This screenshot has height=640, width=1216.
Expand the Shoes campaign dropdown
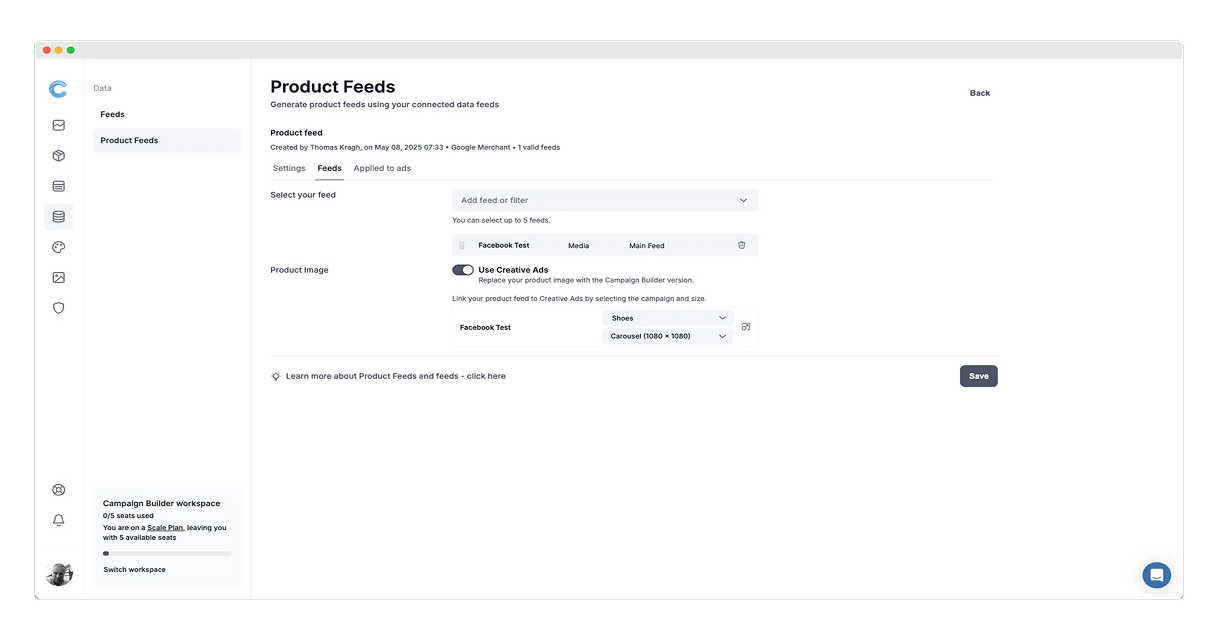pyautogui.click(x=668, y=317)
